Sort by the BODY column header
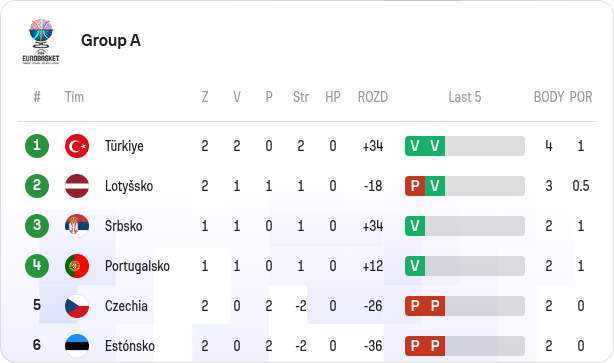The image size is (614, 363). point(549,97)
